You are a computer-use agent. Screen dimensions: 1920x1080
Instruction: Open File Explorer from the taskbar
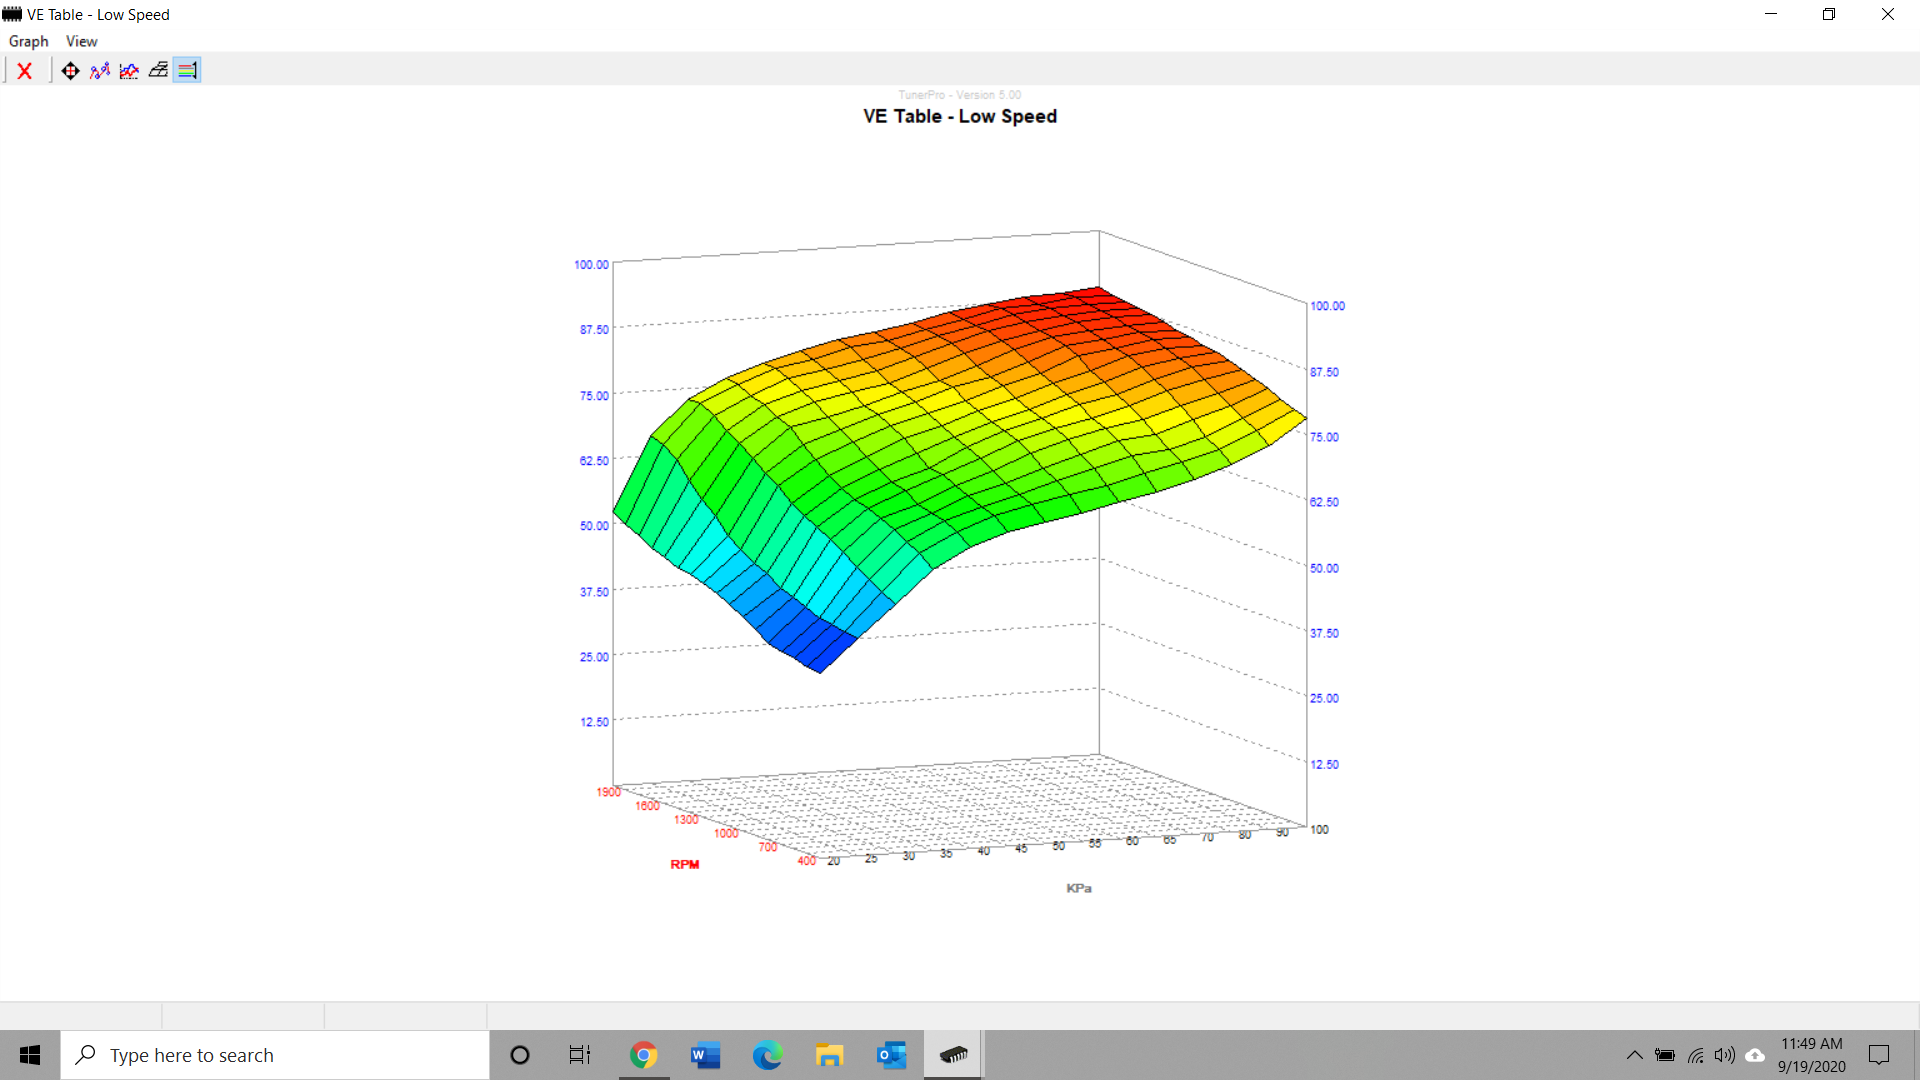point(829,1055)
